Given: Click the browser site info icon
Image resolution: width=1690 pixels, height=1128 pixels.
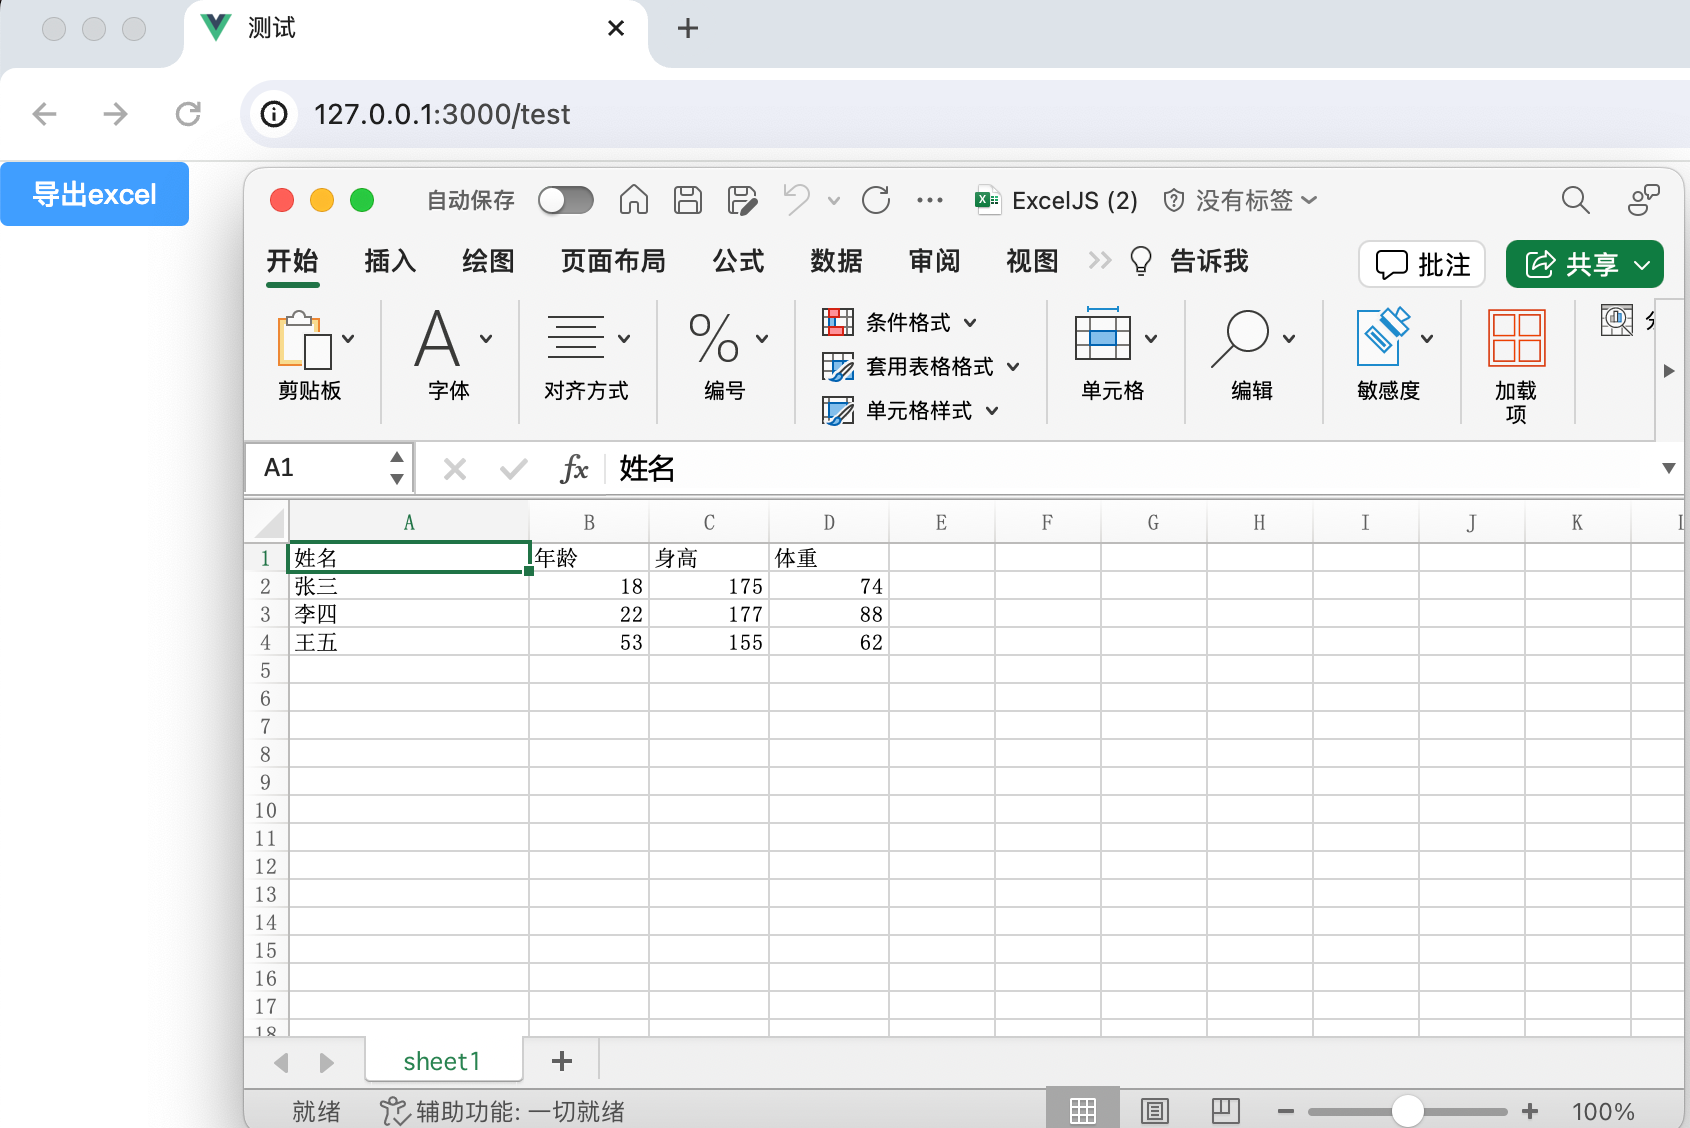Looking at the screenshot, I should click(274, 114).
